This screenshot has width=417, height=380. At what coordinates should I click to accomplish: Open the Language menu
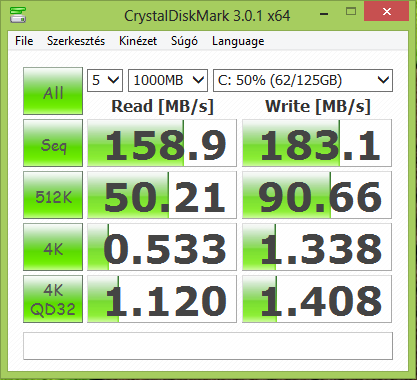(238, 41)
